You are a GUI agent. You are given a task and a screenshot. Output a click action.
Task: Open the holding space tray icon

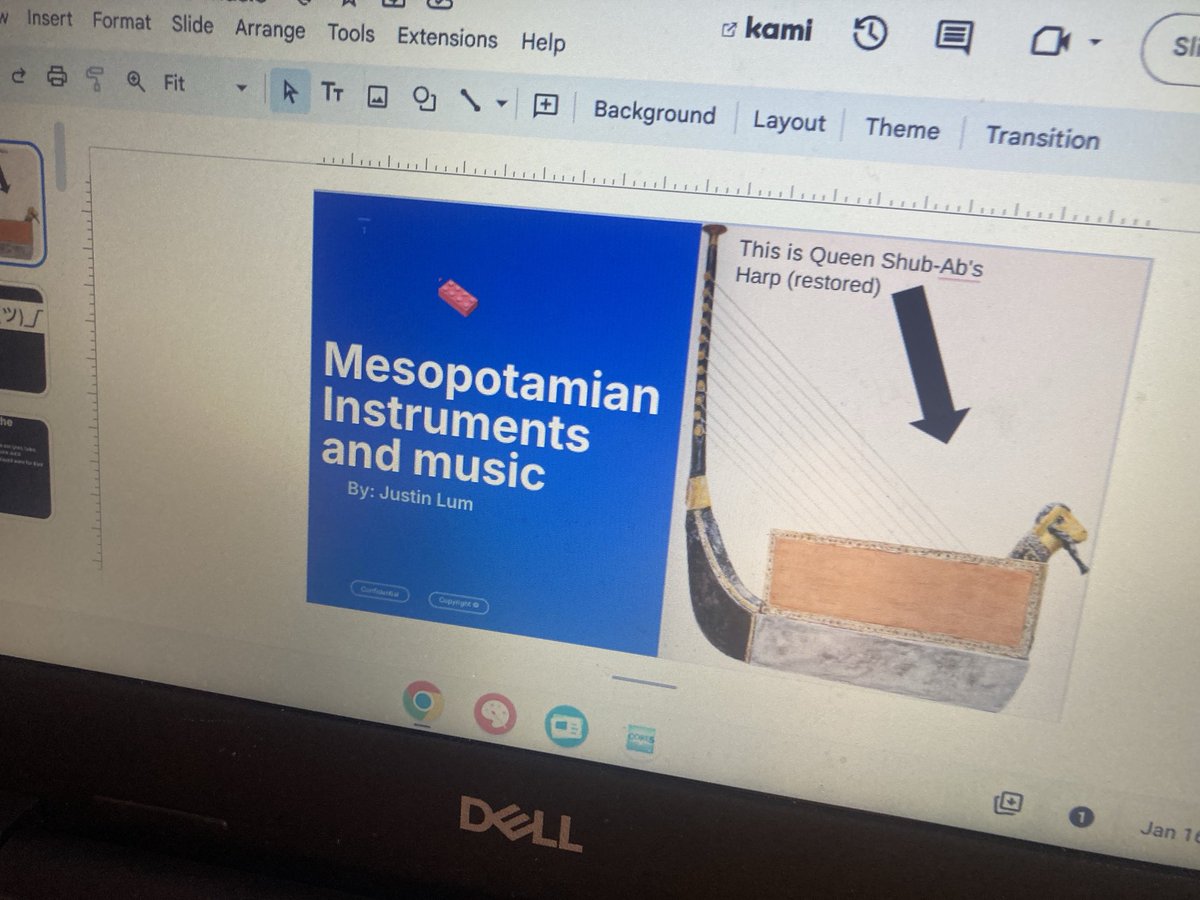(1007, 803)
